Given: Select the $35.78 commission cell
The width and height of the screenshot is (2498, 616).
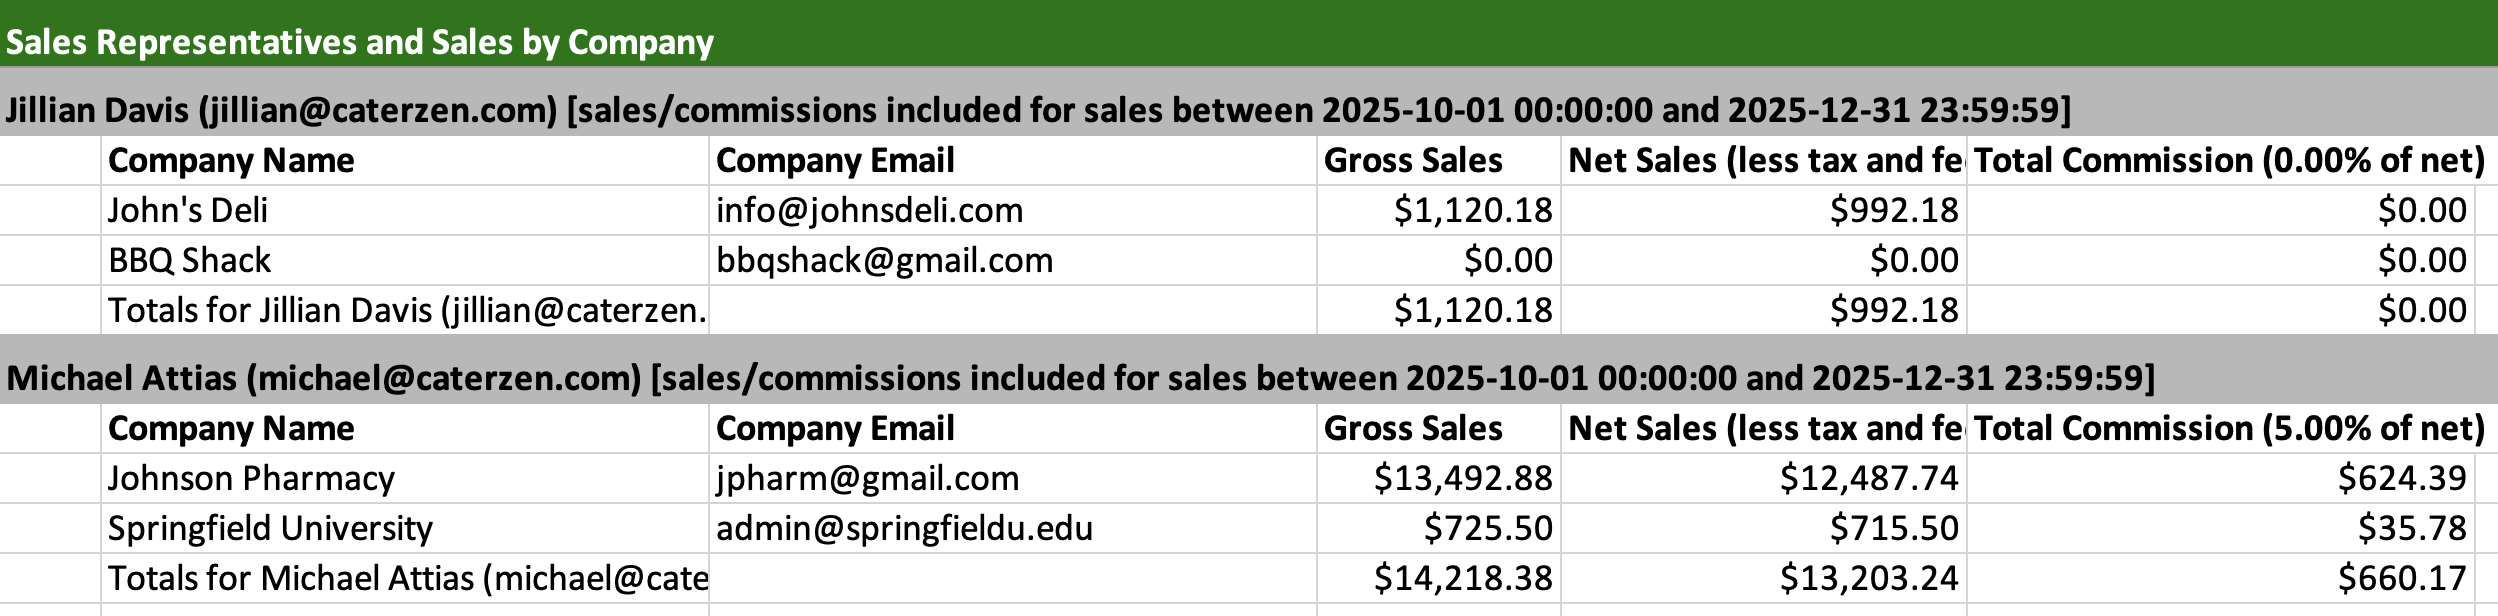Looking at the screenshot, I should click(x=2411, y=528).
